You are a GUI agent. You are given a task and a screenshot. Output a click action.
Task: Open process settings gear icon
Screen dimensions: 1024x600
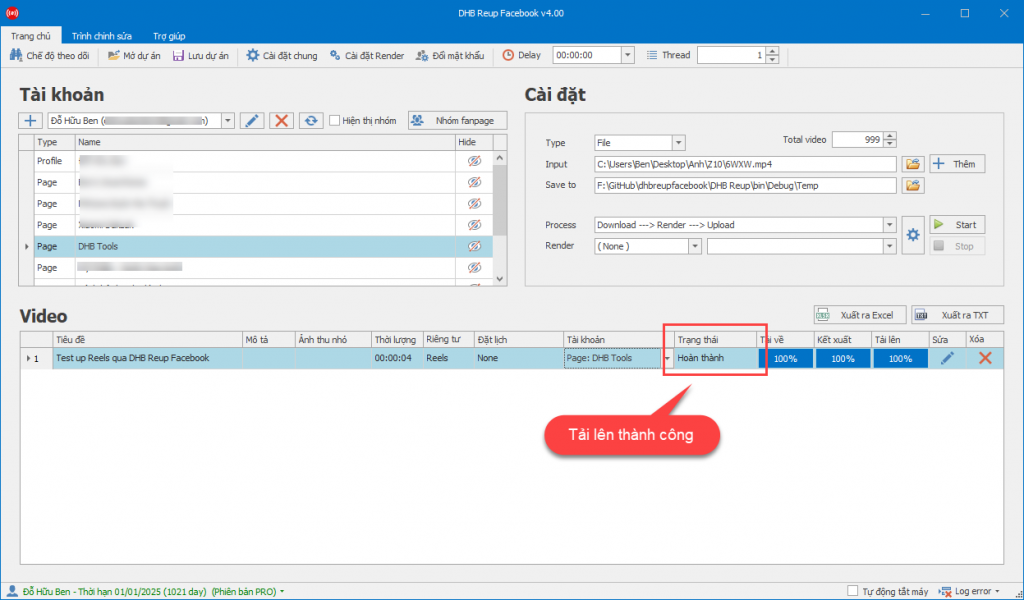click(913, 235)
